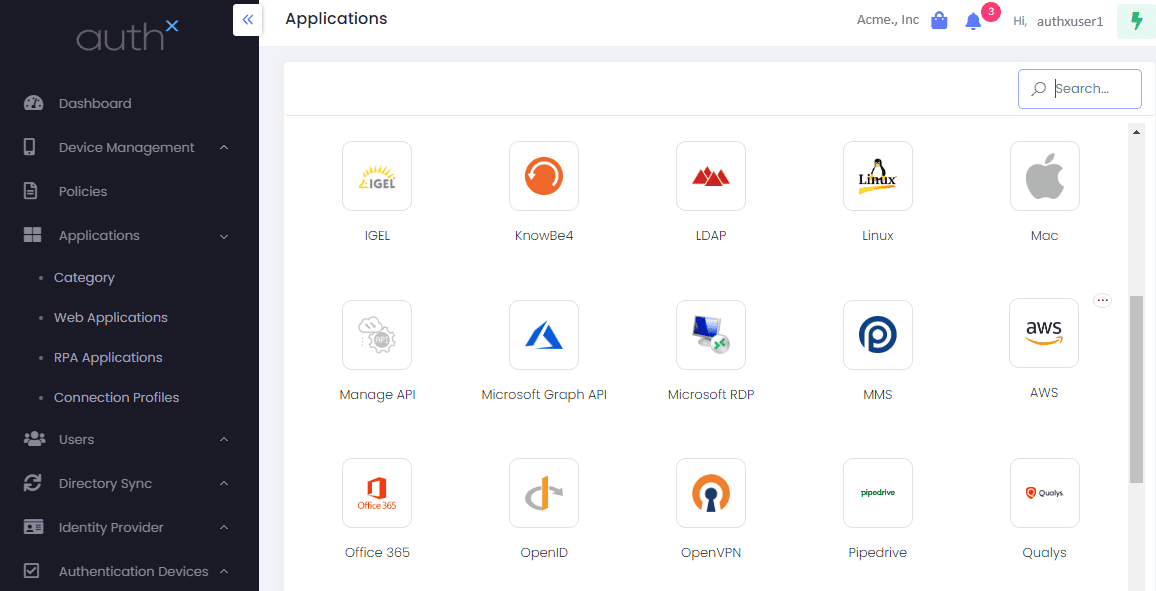Select the LDAP application icon

point(711,176)
